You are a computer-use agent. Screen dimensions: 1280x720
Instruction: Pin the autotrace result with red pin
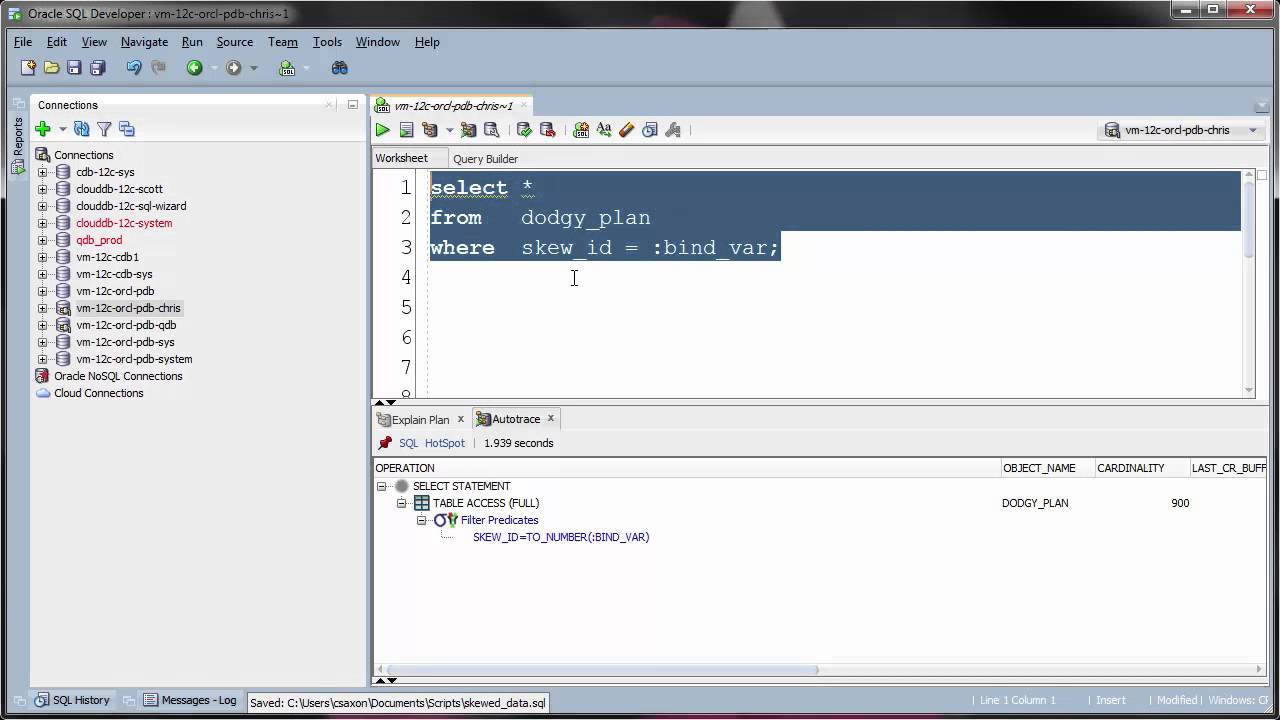tap(385, 443)
